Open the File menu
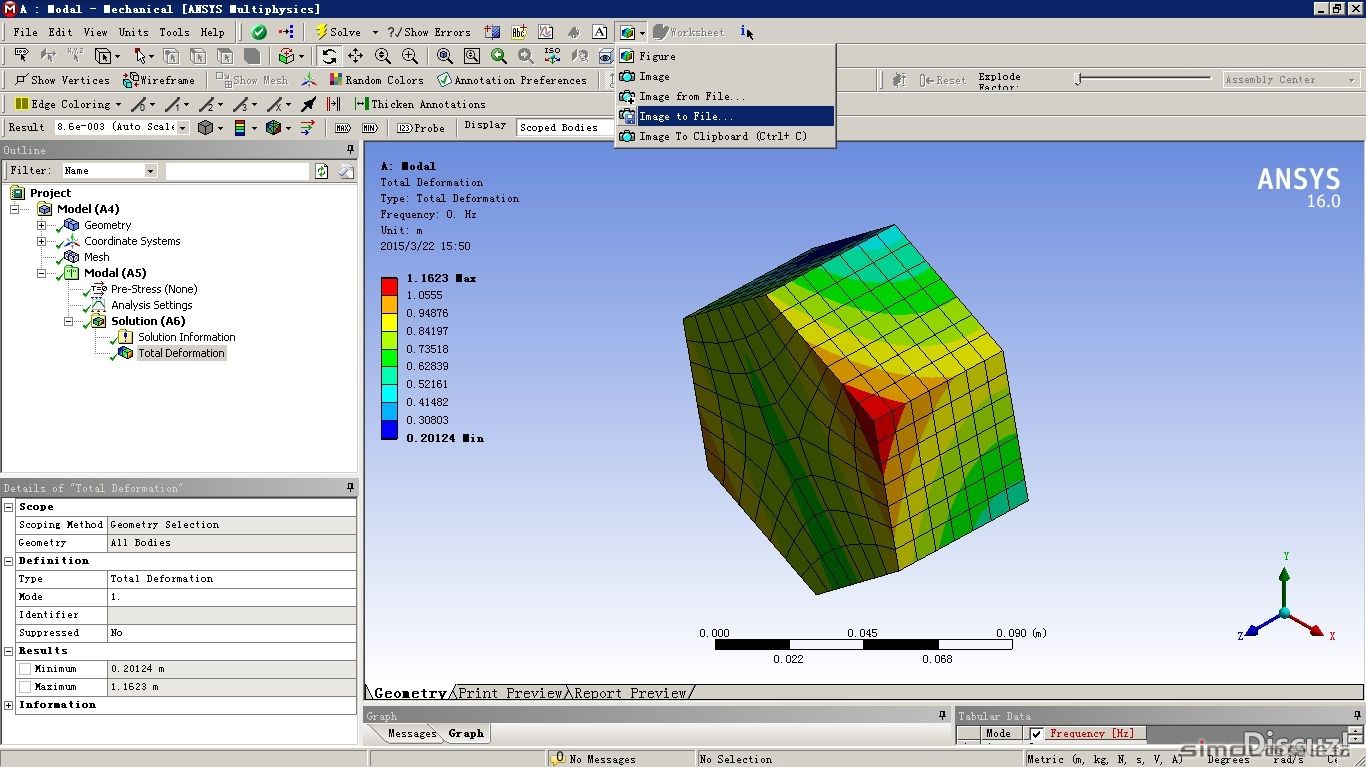 click(26, 32)
